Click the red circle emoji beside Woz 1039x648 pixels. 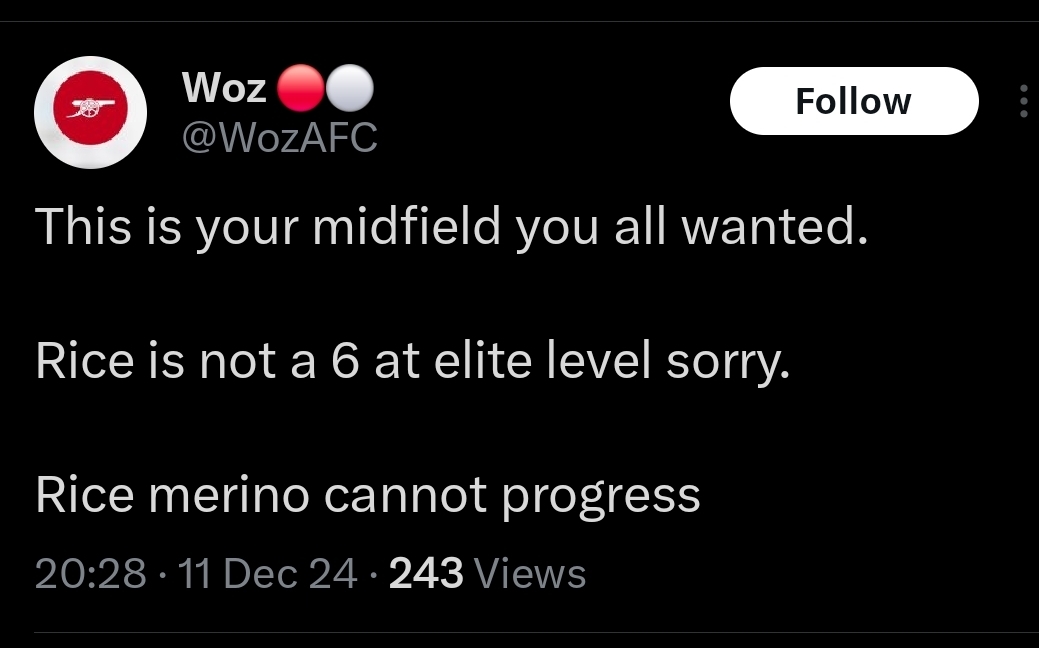[x=297, y=89]
